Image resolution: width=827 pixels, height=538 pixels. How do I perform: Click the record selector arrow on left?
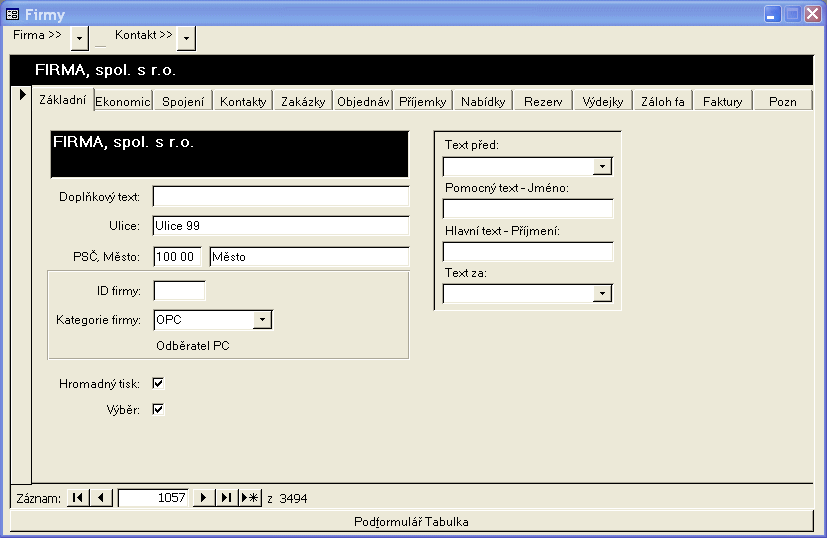tap(21, 95)
